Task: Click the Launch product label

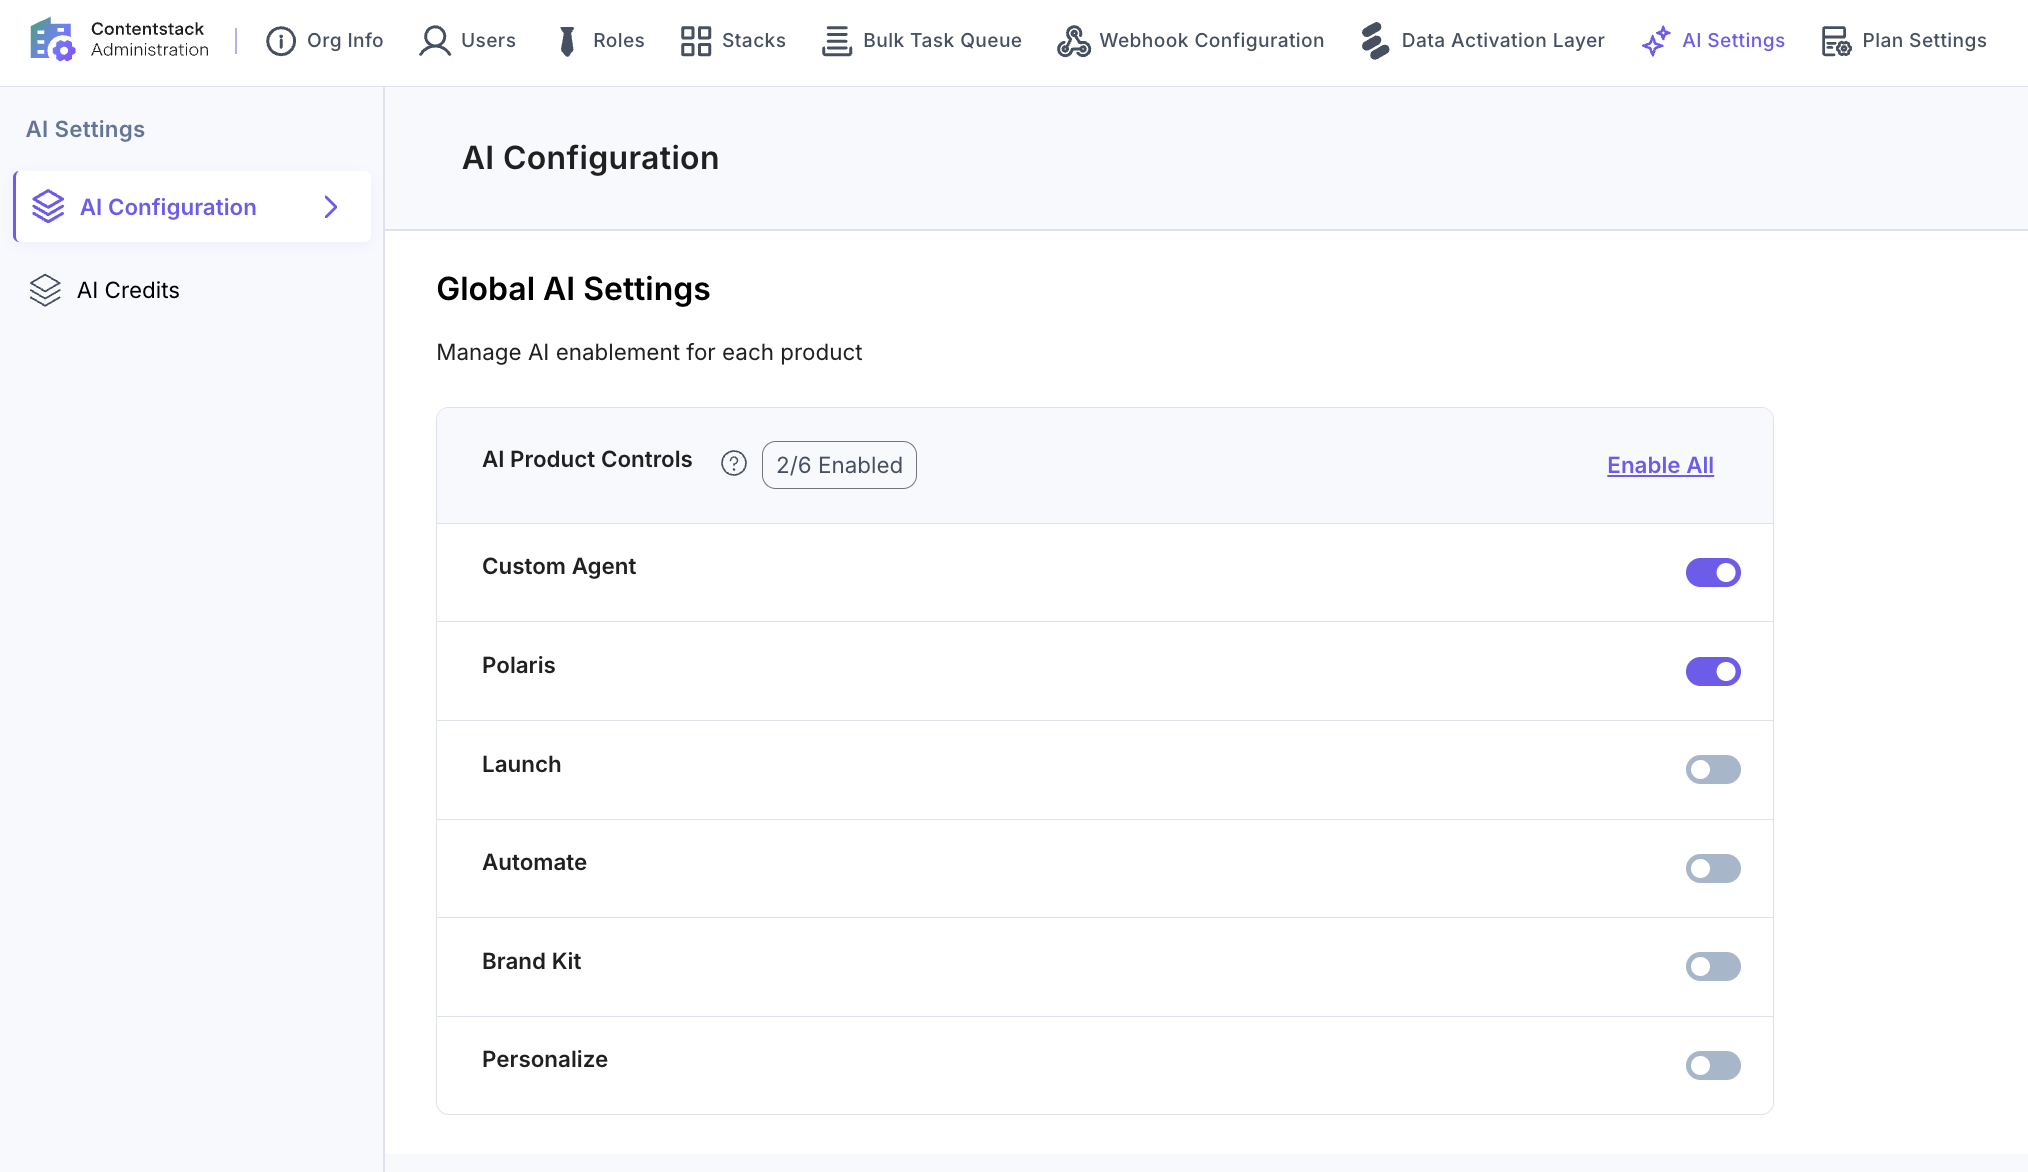Action: pos(521,764)
